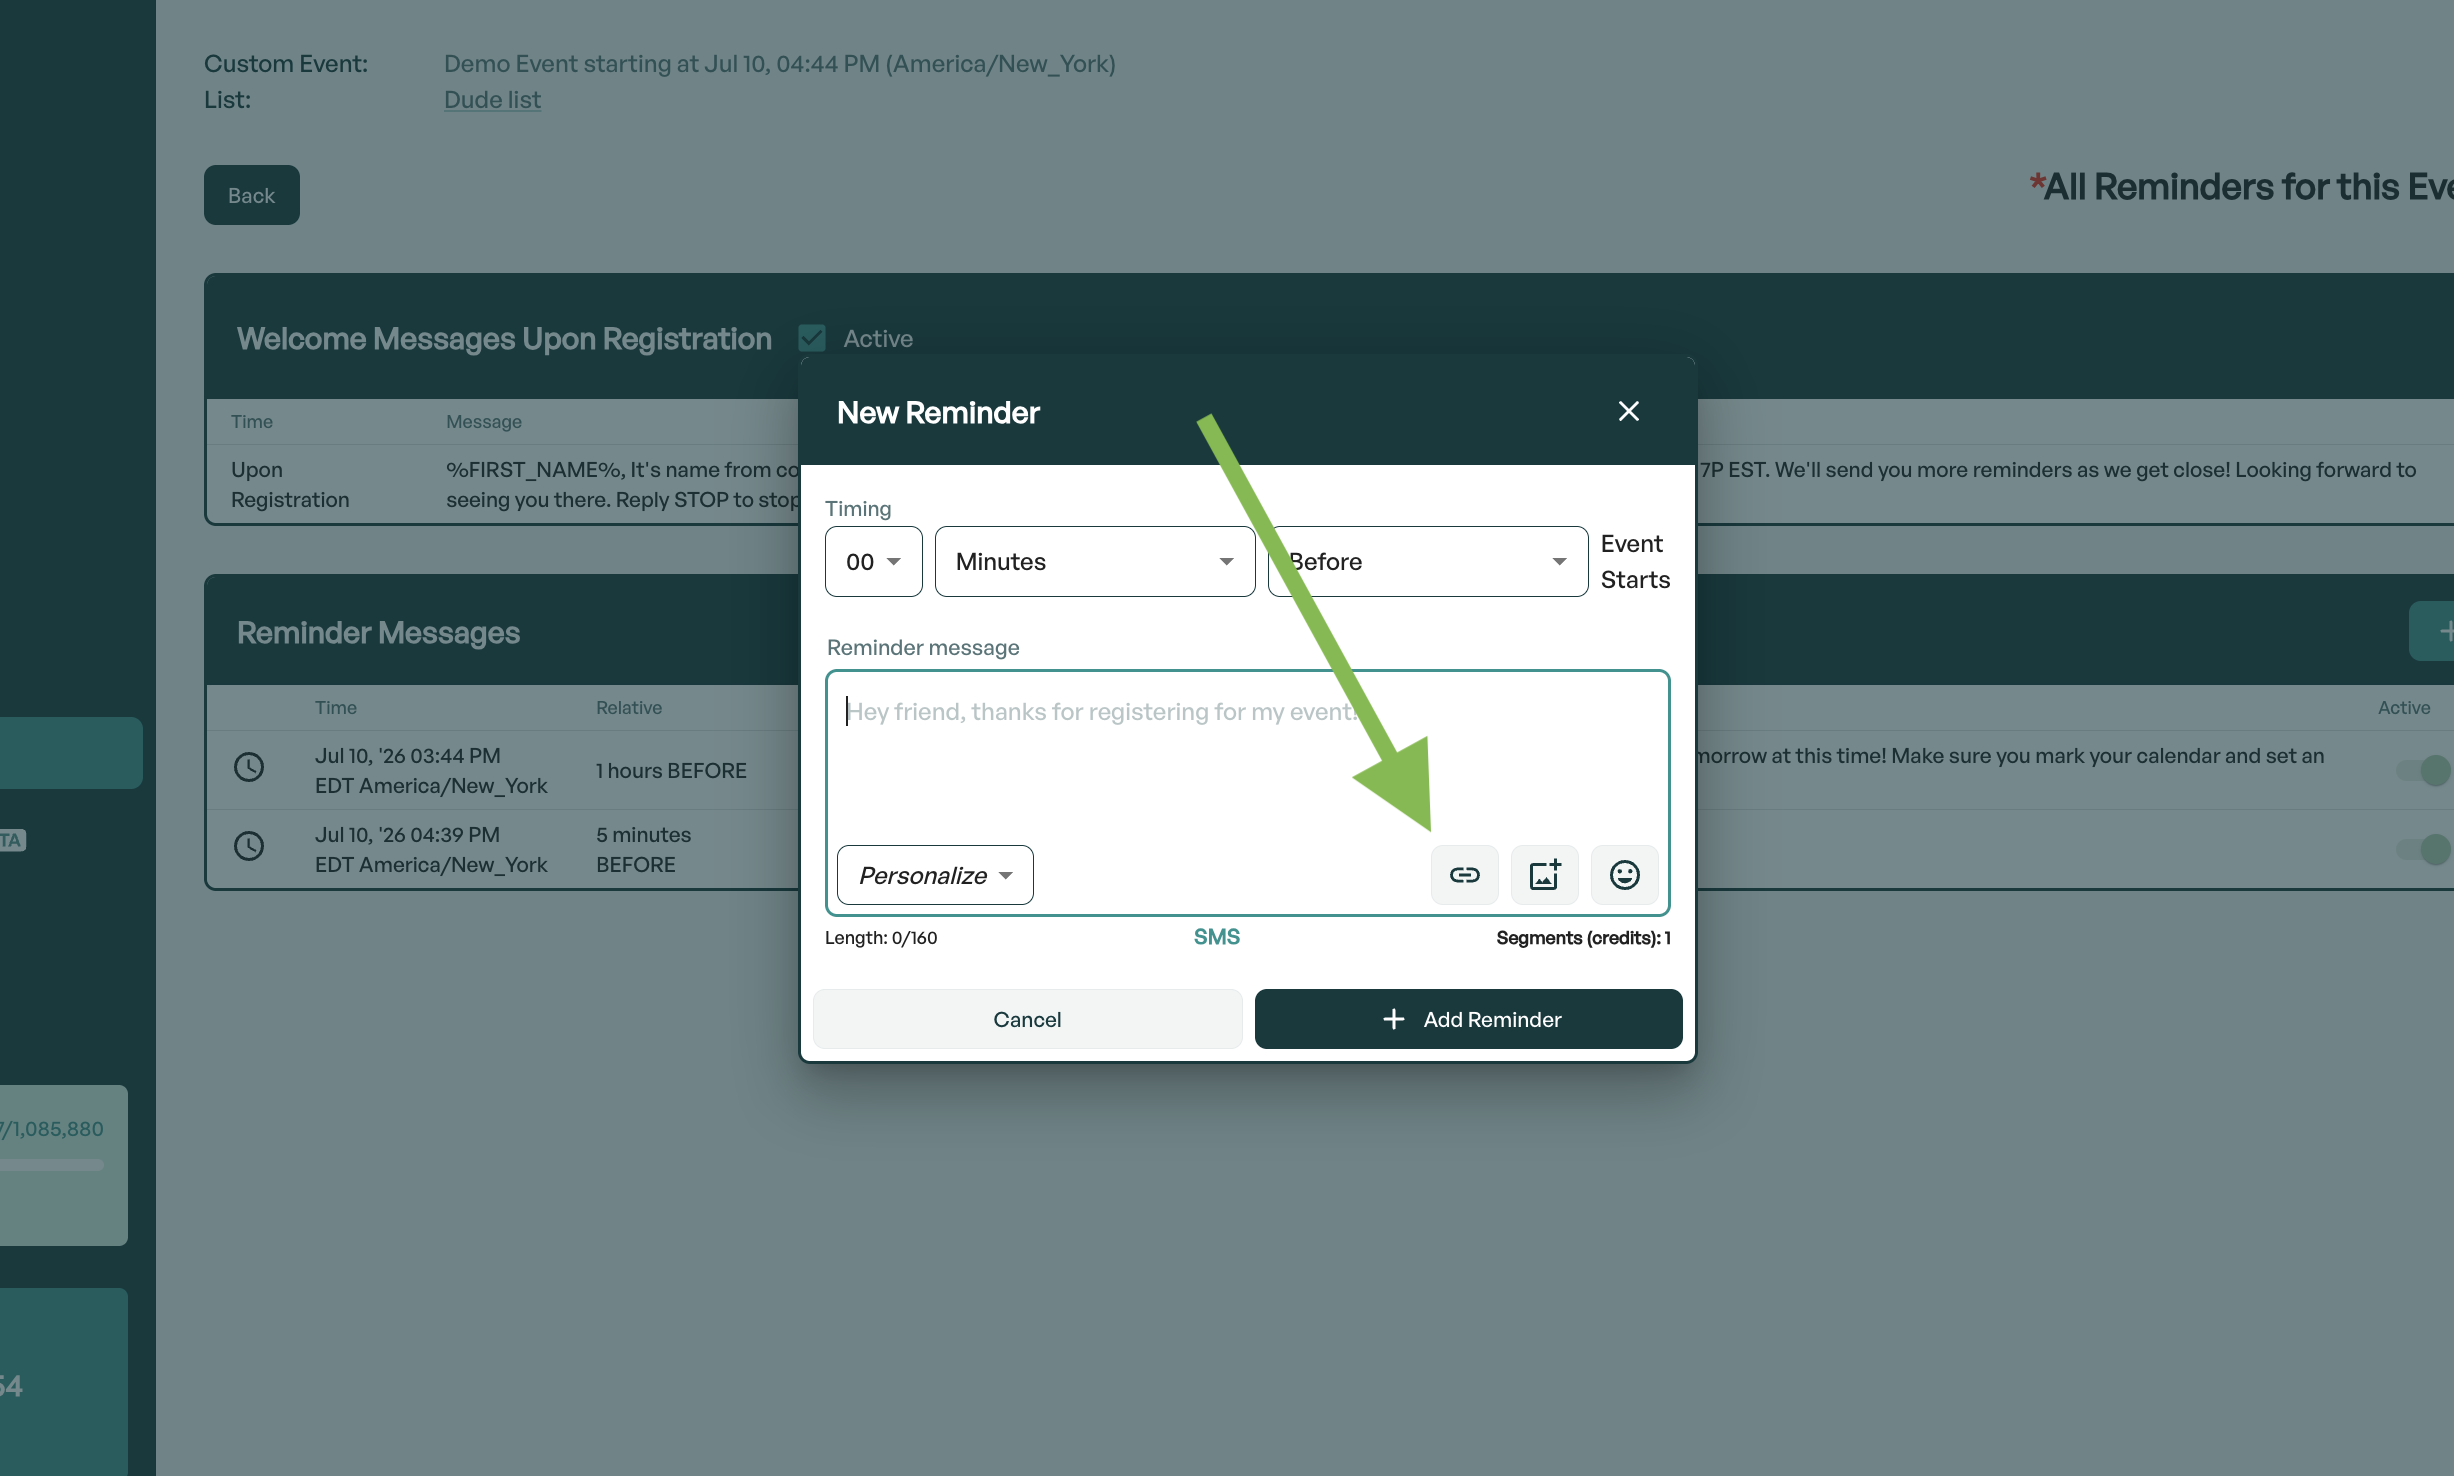Click the insert link icon
Screen dimensions: 2454x1476
pos(1464,875)
